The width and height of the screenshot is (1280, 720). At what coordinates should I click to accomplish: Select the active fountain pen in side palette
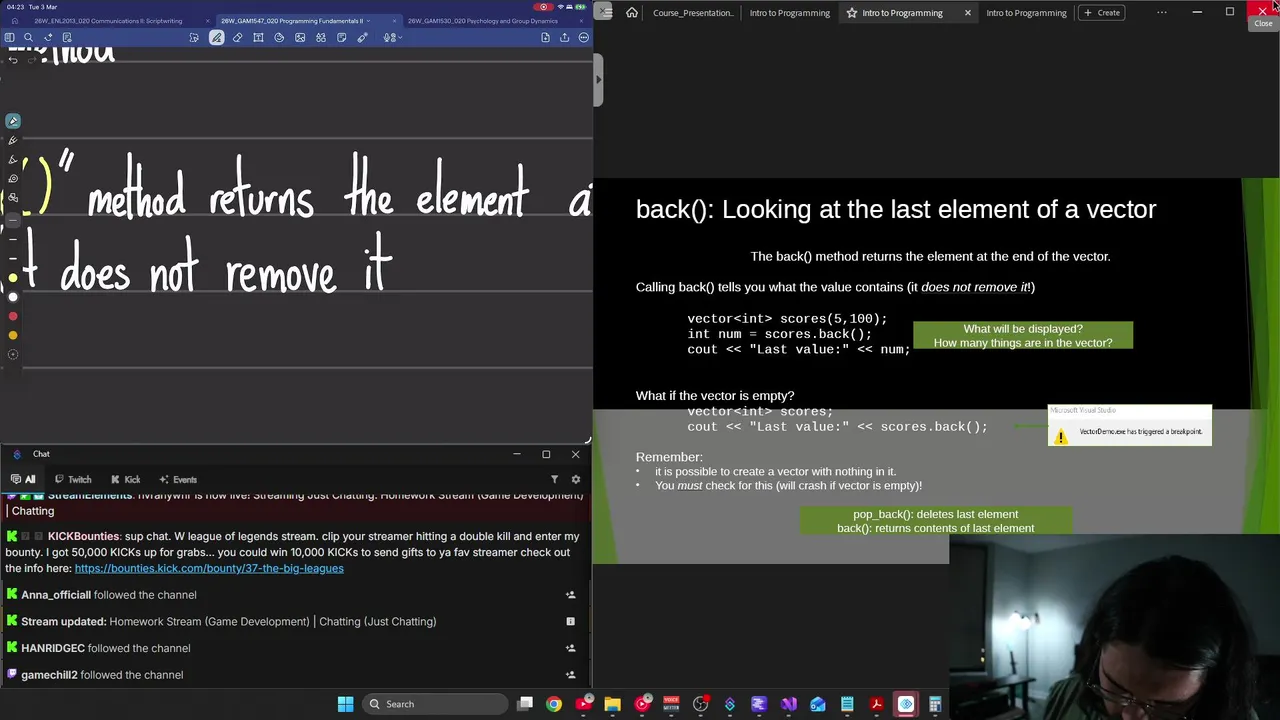[x=13, y=121]
